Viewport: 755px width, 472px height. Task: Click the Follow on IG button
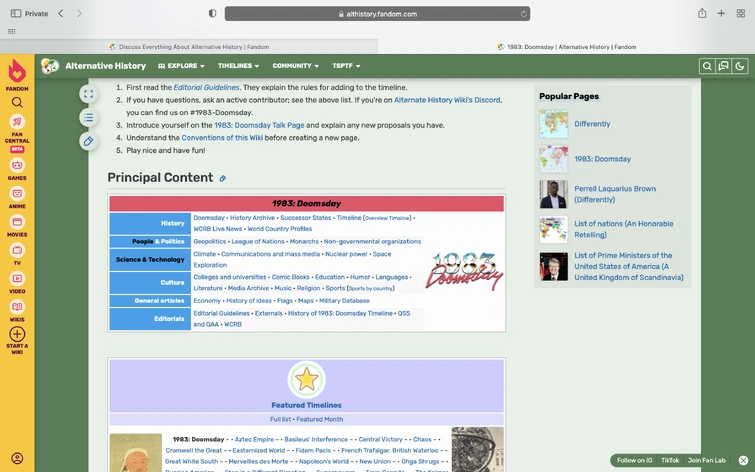(634, 460)
